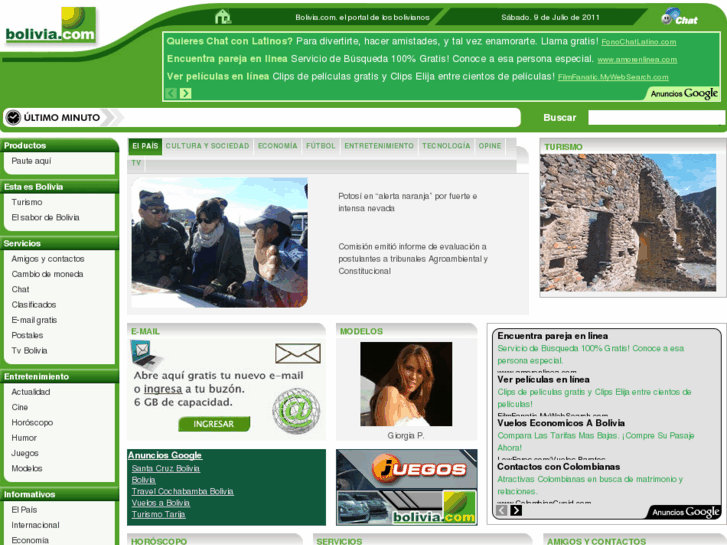Click the ingresa link in E-mail box
Screen dimensions: 727x545
pos(163,389)
